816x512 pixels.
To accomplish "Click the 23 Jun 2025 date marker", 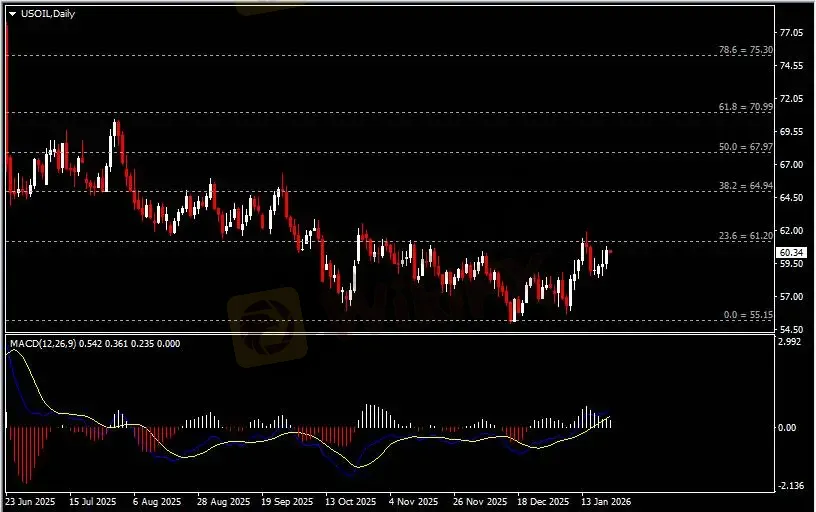I will (30, 500).
